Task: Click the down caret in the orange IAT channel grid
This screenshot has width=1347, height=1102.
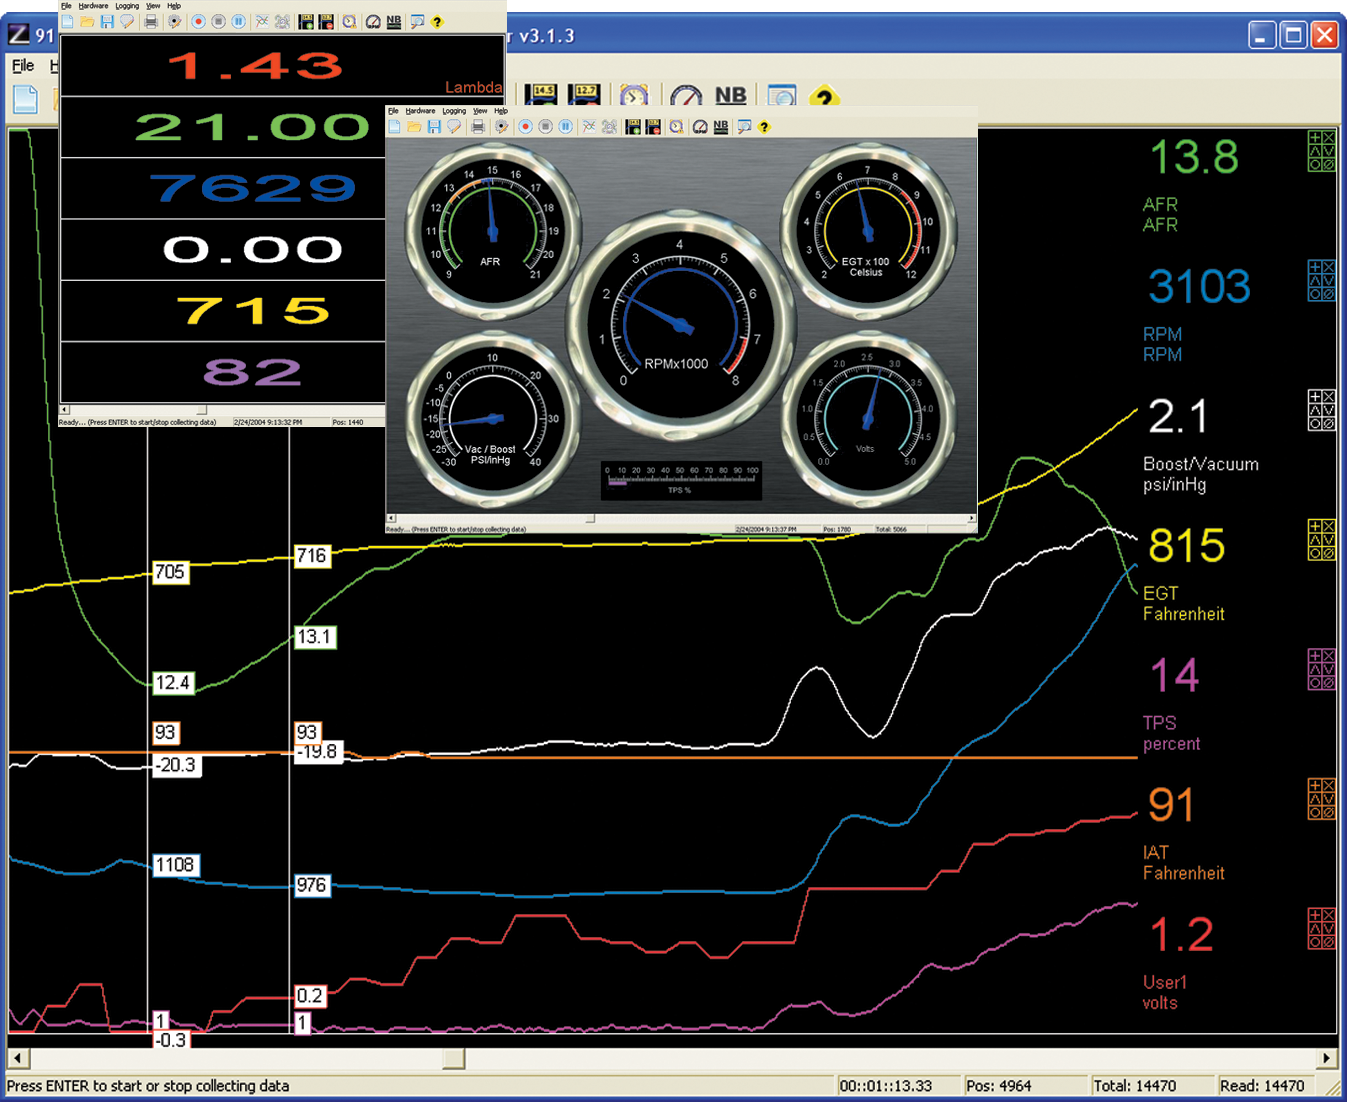Action: 1328,799
